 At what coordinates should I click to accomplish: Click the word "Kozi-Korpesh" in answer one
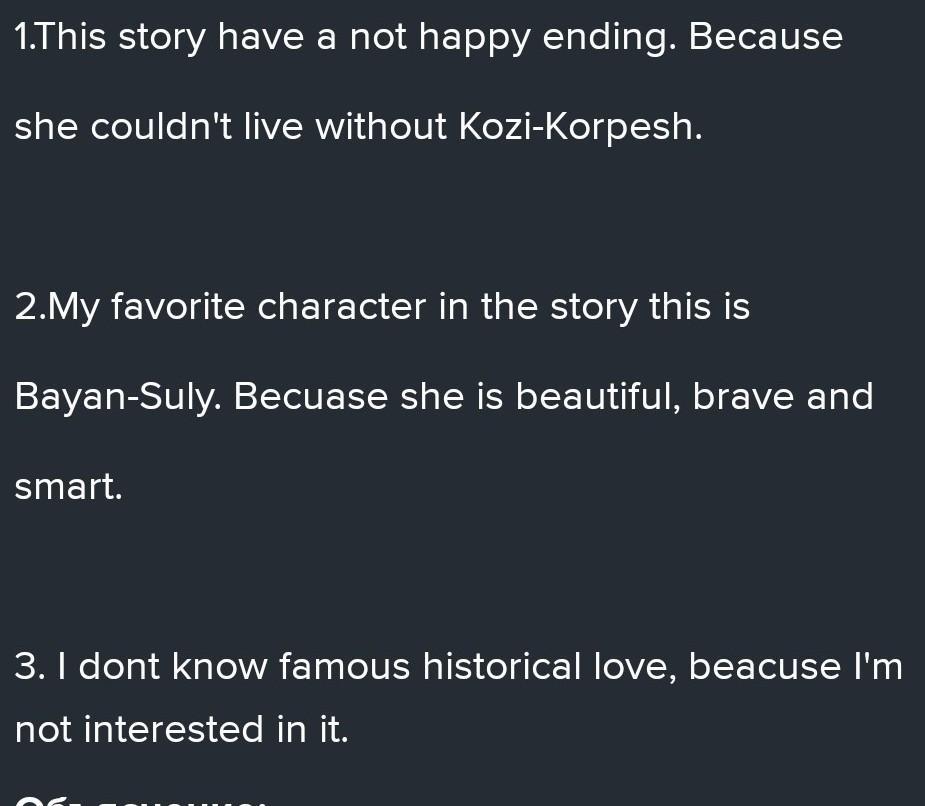click(580, 128)
